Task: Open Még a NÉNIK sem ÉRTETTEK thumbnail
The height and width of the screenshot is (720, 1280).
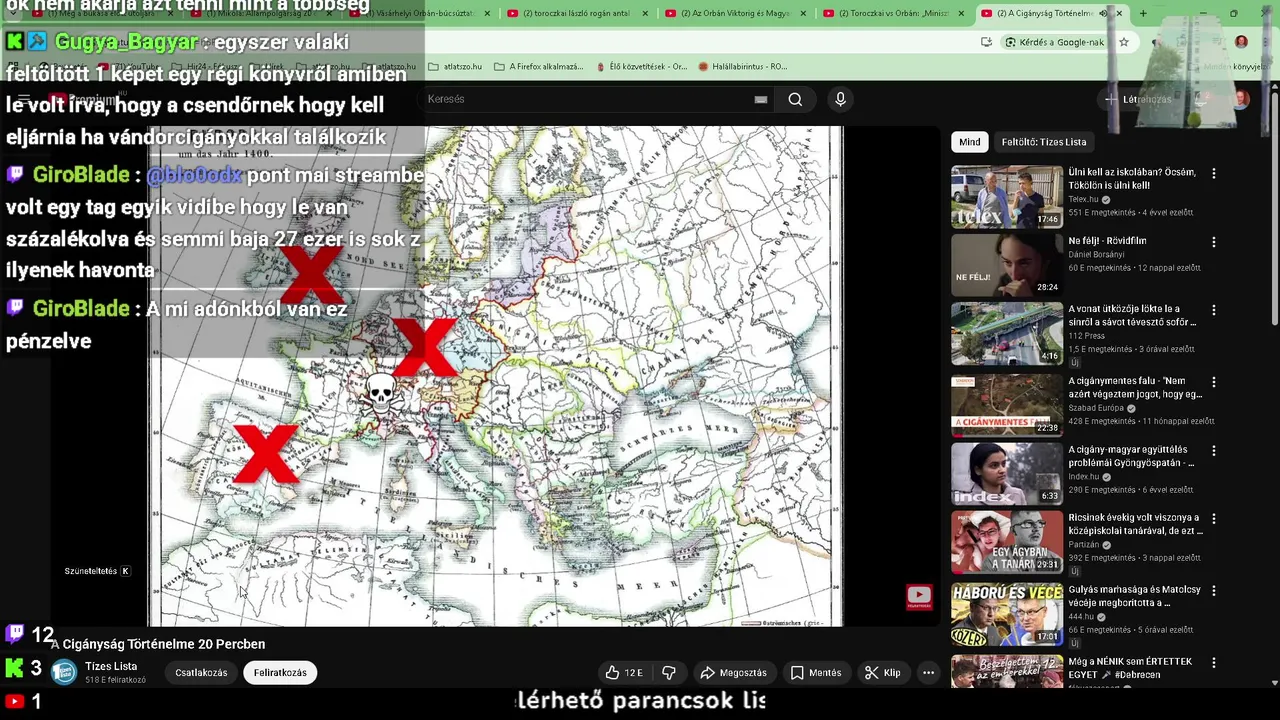Action: tap(1006, 671)
